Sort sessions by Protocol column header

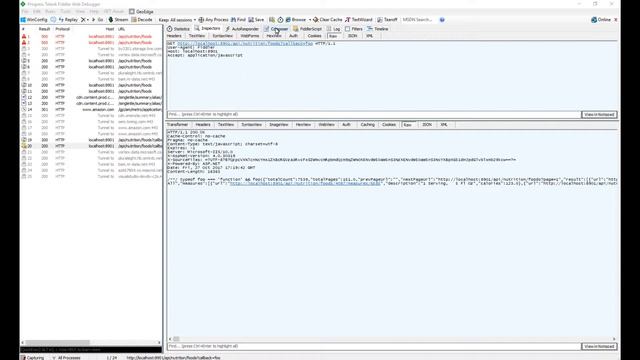pos(62,29)
